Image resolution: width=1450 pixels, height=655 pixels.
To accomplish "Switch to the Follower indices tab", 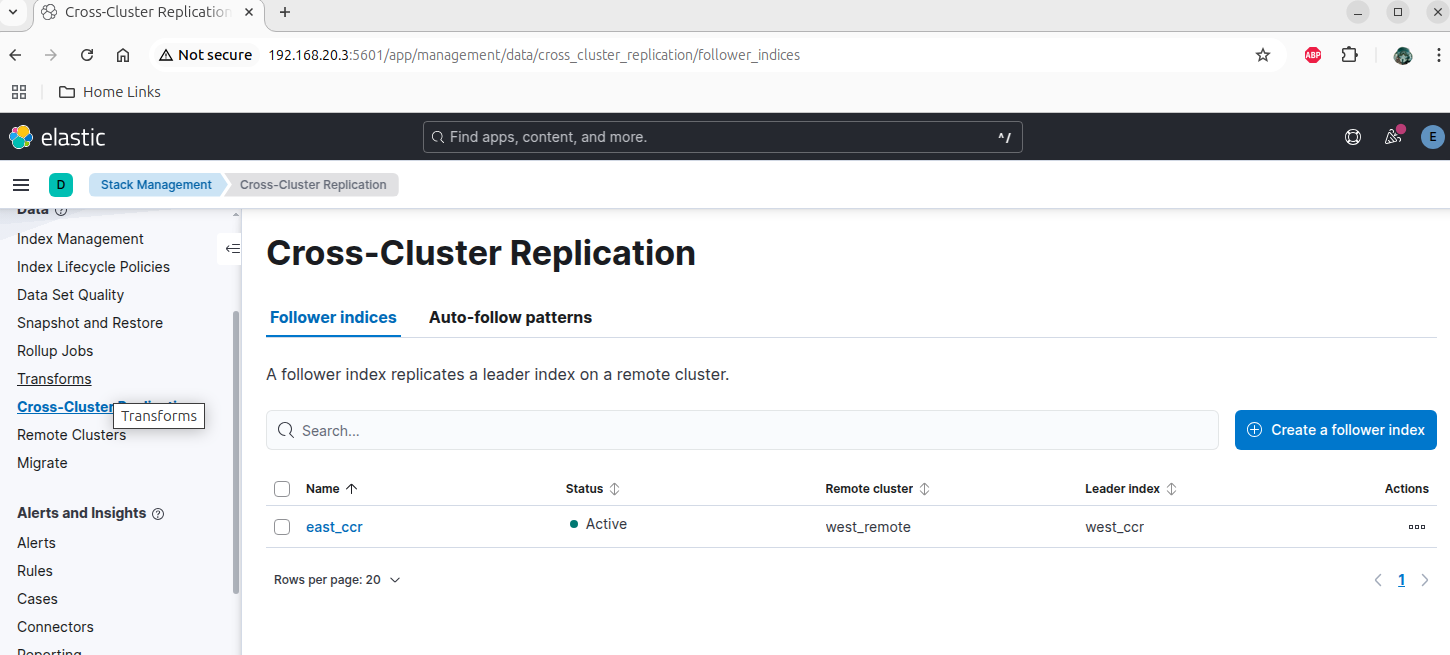I will tap(333, 318).
